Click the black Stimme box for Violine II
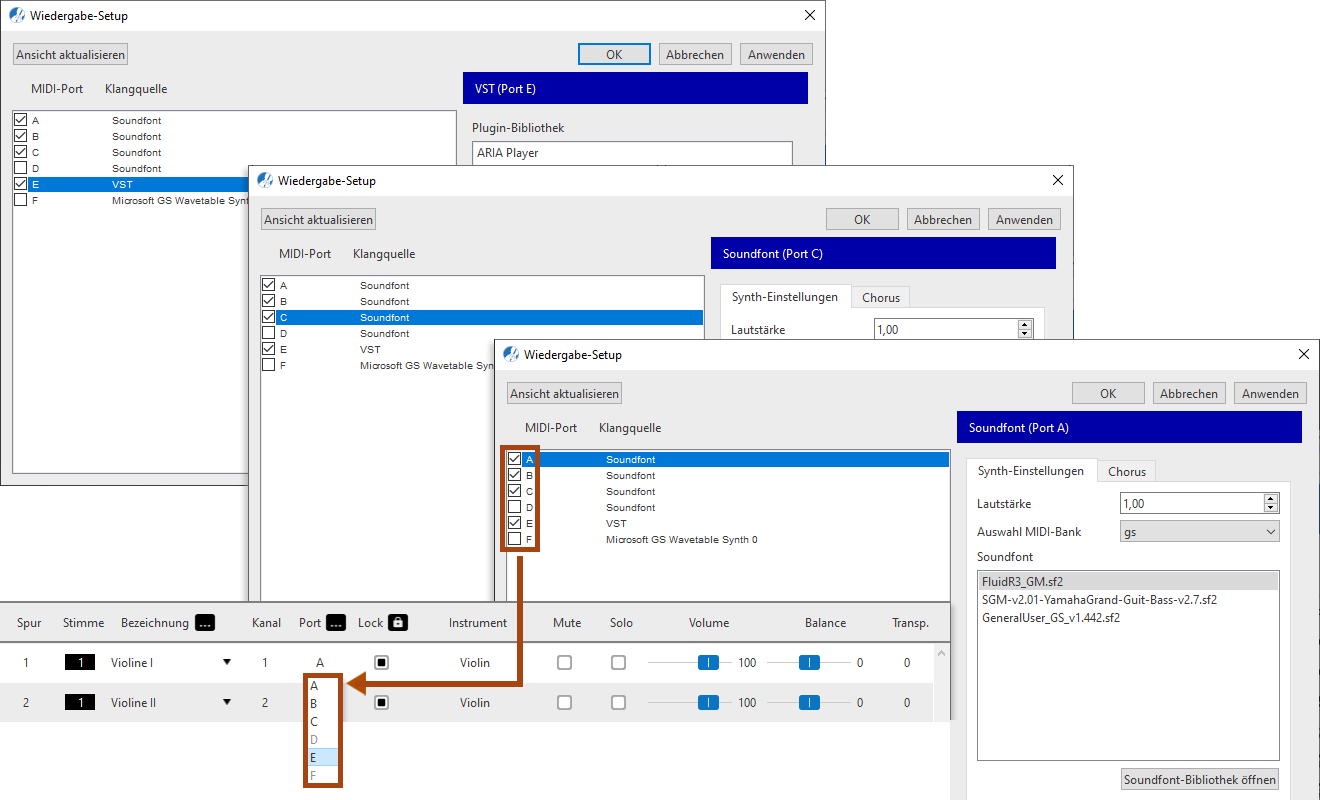Screen dimensions: 1320x800 pyautogui.click(x=80, y=702)
